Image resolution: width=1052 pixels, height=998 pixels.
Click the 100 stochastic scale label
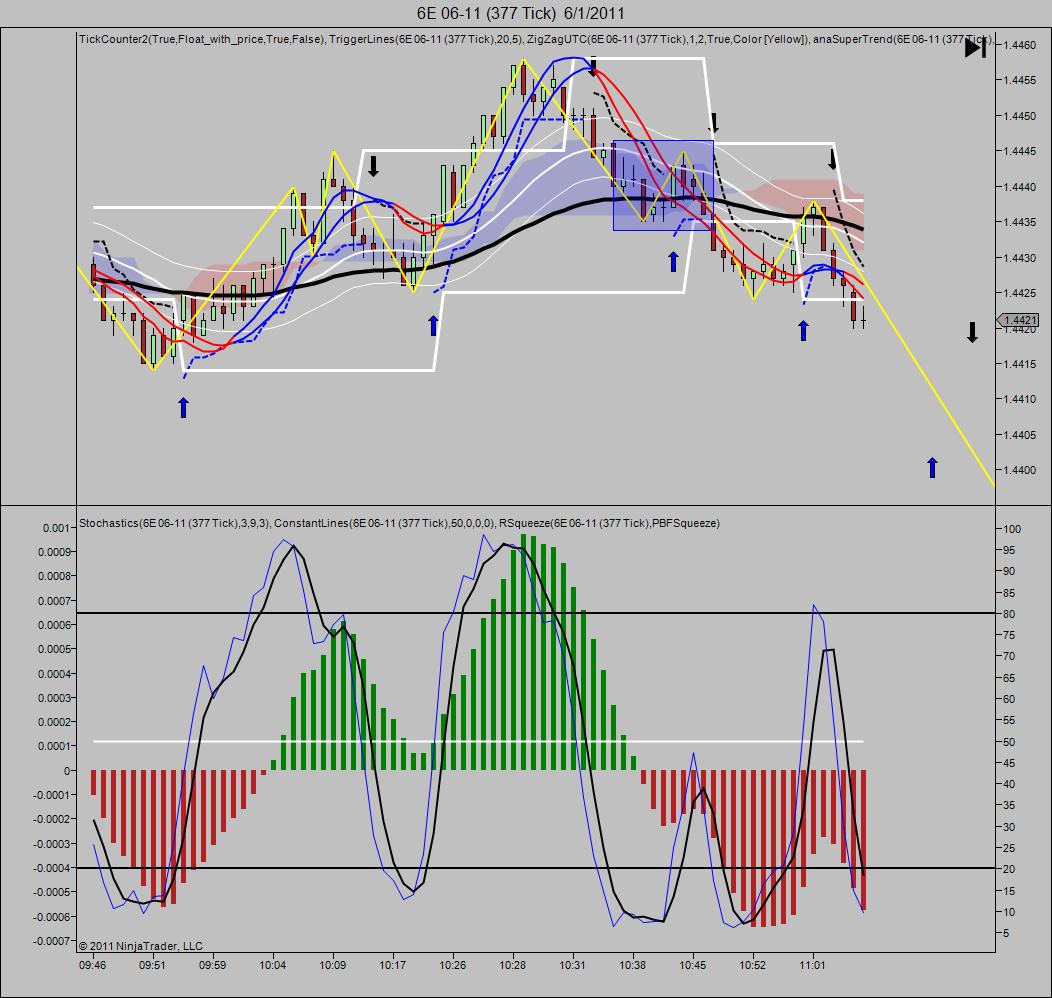[x=1012, y=529]
